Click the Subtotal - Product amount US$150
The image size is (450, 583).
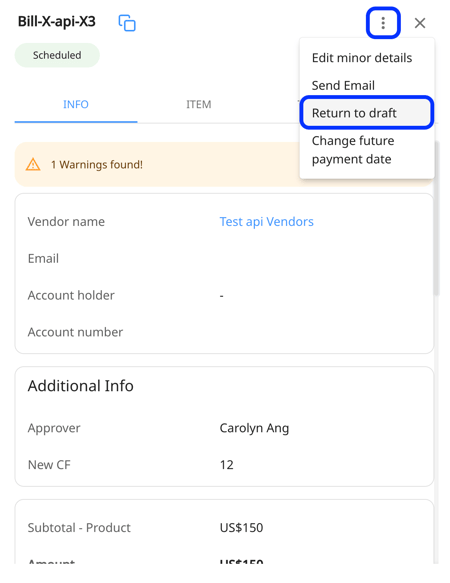pyautogui.click(x=241, y=528)
